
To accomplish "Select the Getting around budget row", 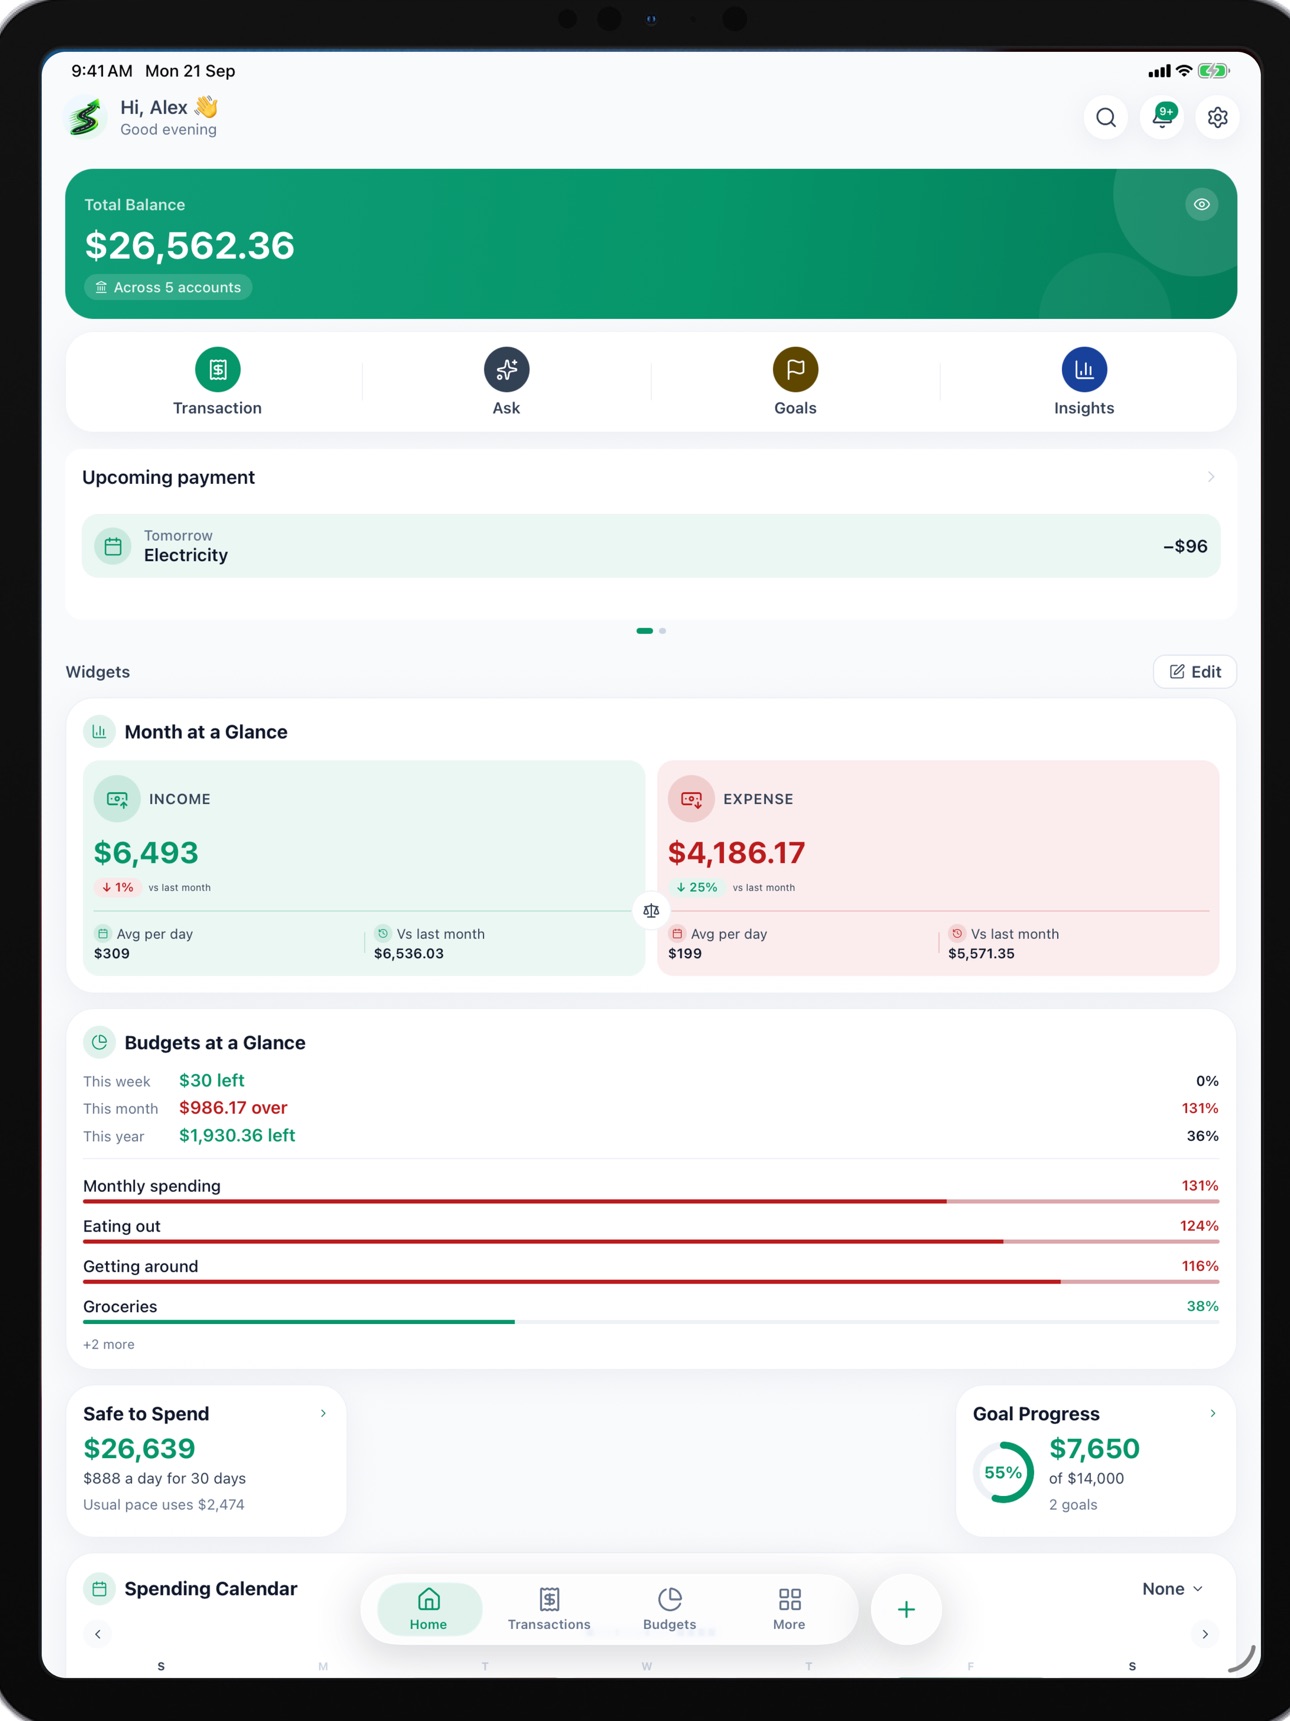I will 651,1272.
